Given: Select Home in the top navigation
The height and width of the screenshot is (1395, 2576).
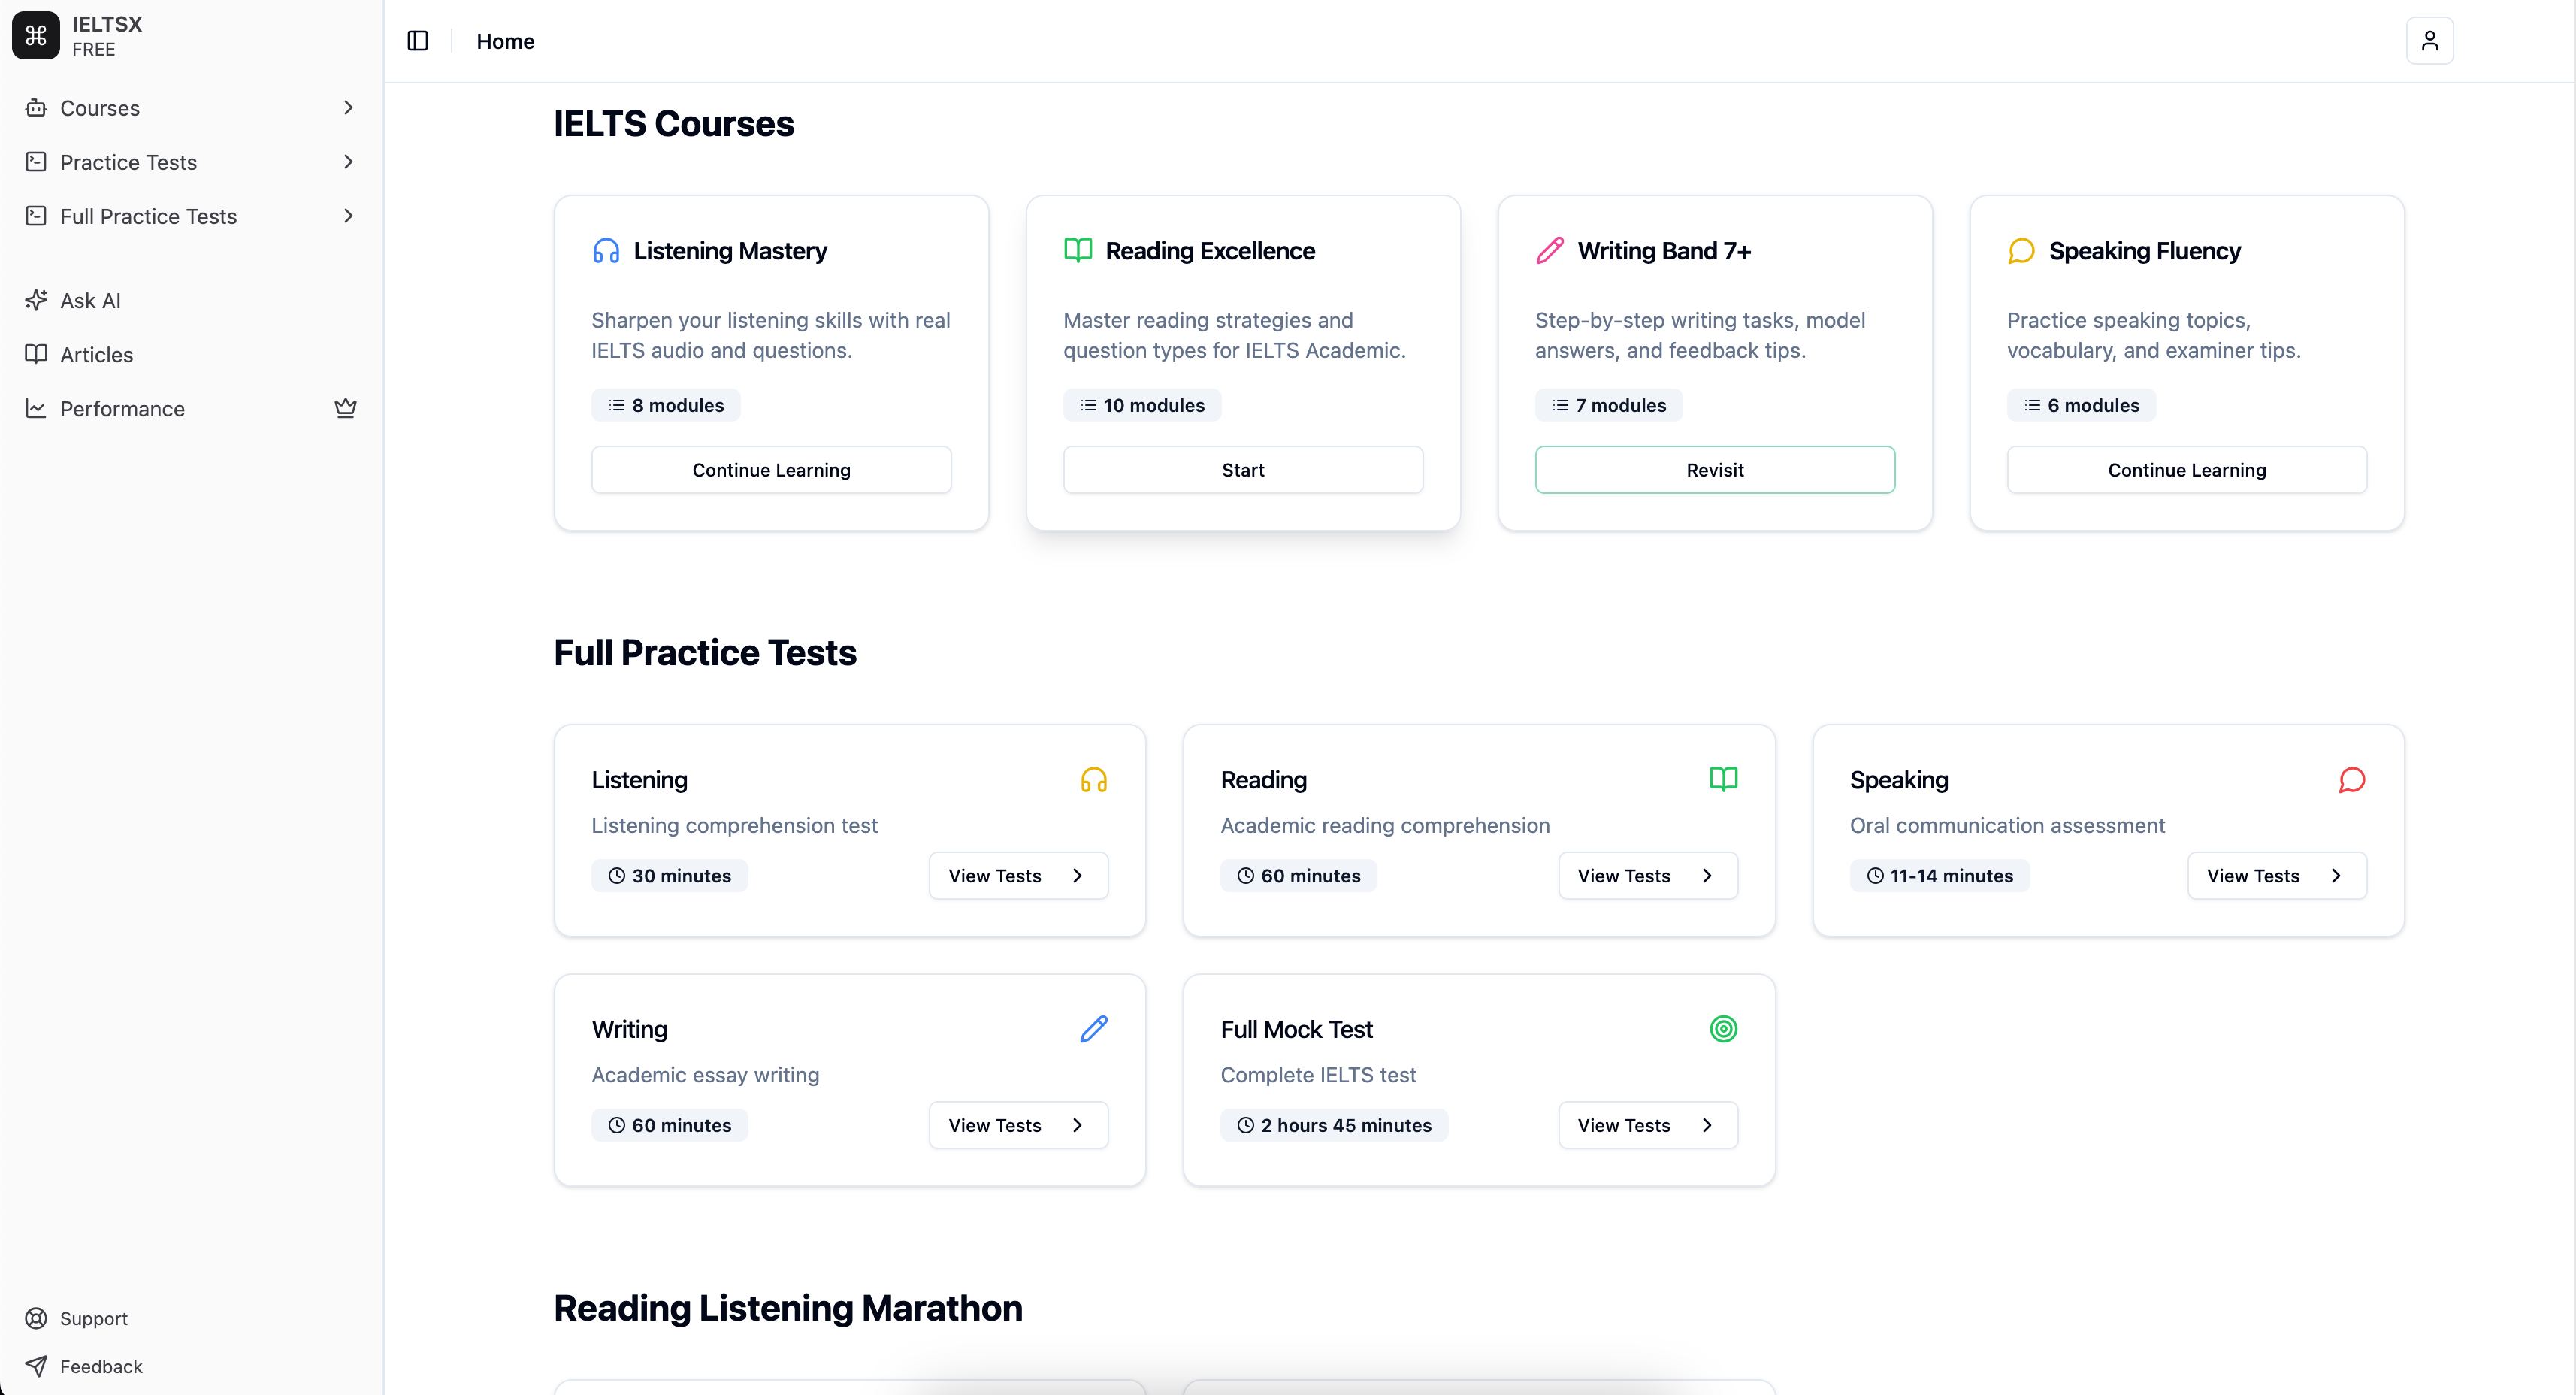Looking at the screenshot, I should [505, 41].
